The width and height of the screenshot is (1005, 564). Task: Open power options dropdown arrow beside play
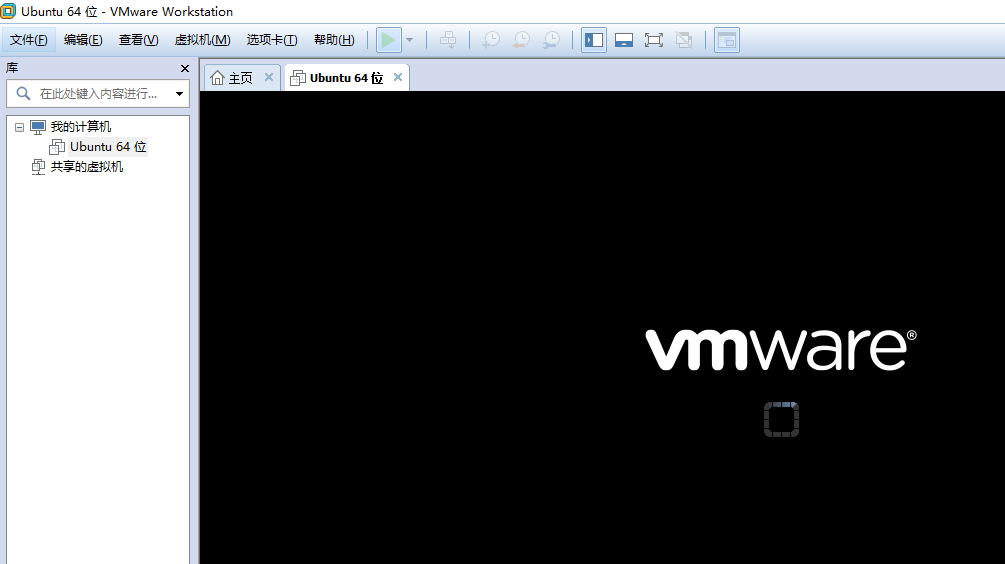pyautogui.click(x=410, y=40)
